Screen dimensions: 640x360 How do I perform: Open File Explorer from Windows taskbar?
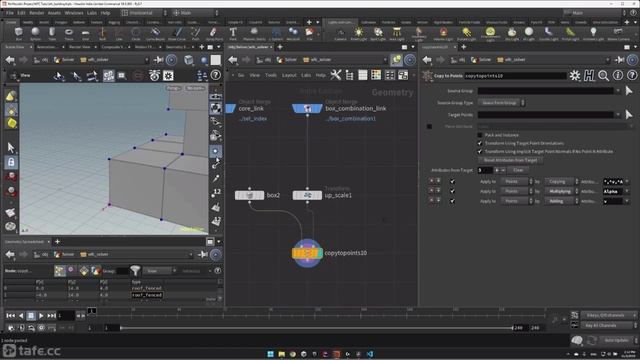(282, 354)
